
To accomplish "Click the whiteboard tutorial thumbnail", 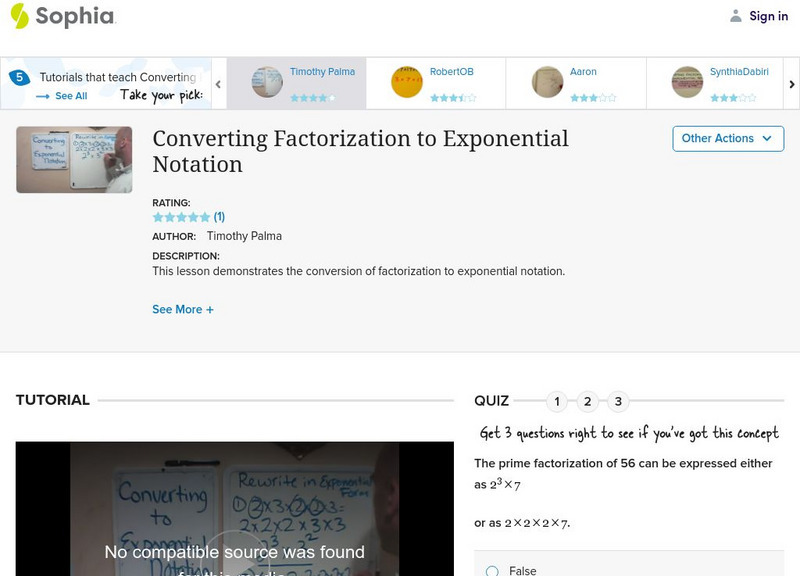I will pos(73,160).
